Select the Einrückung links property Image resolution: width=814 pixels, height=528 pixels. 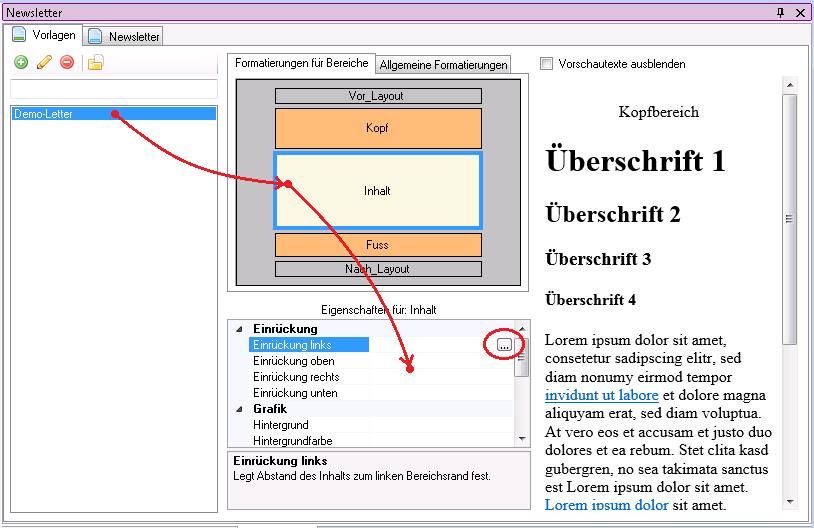[x=309, y=345]
